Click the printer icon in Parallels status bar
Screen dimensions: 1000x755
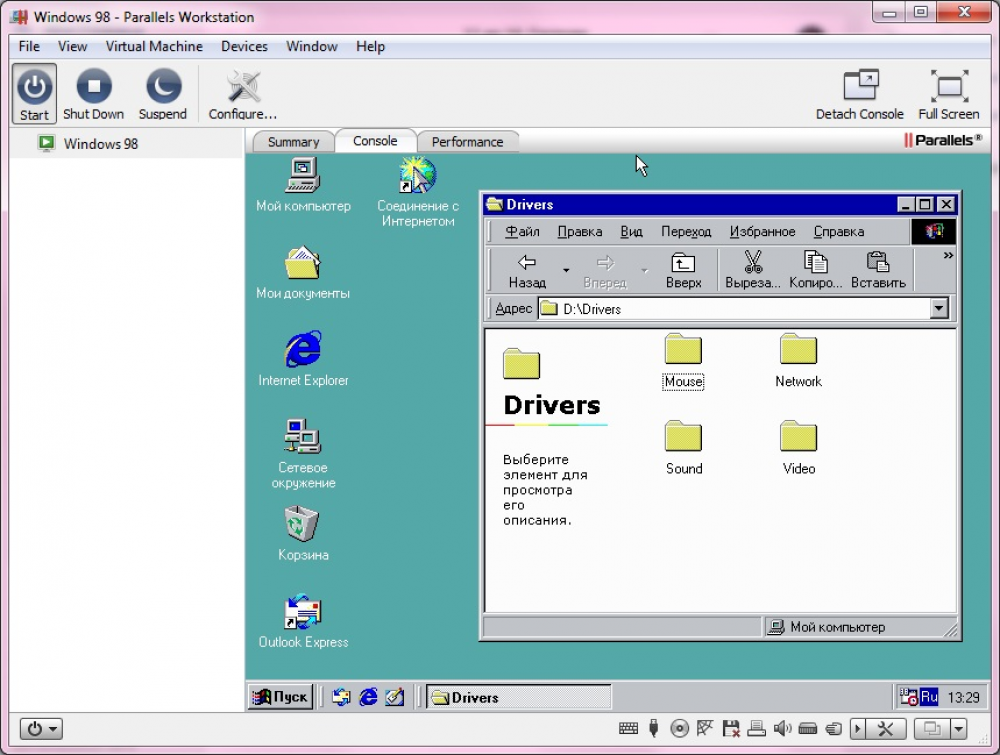point(756,728)
